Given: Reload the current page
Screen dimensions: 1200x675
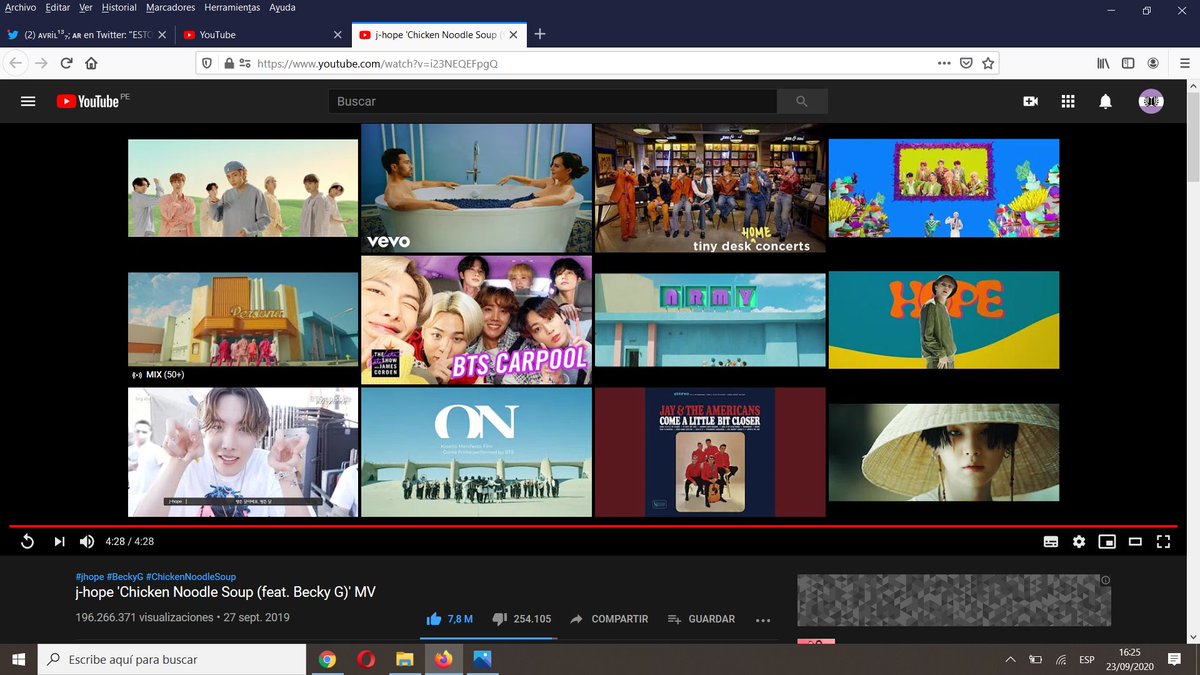Looking at the screenshot, I should 66,63.
